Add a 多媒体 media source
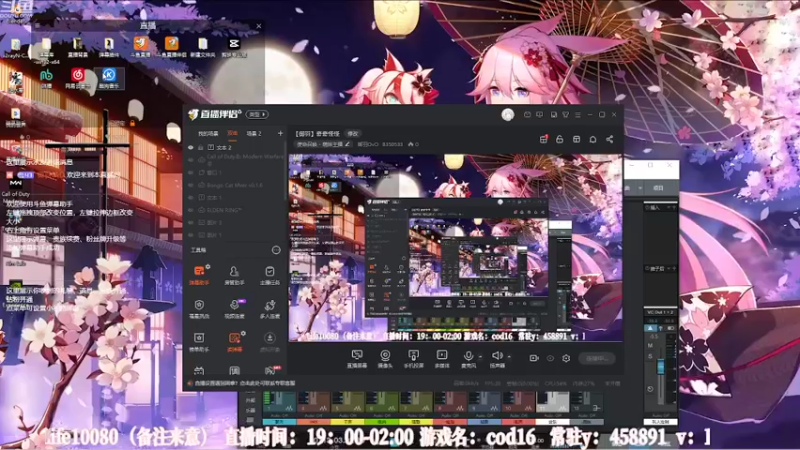The width and height of the screenshot is (800, 450). point(442,359)
